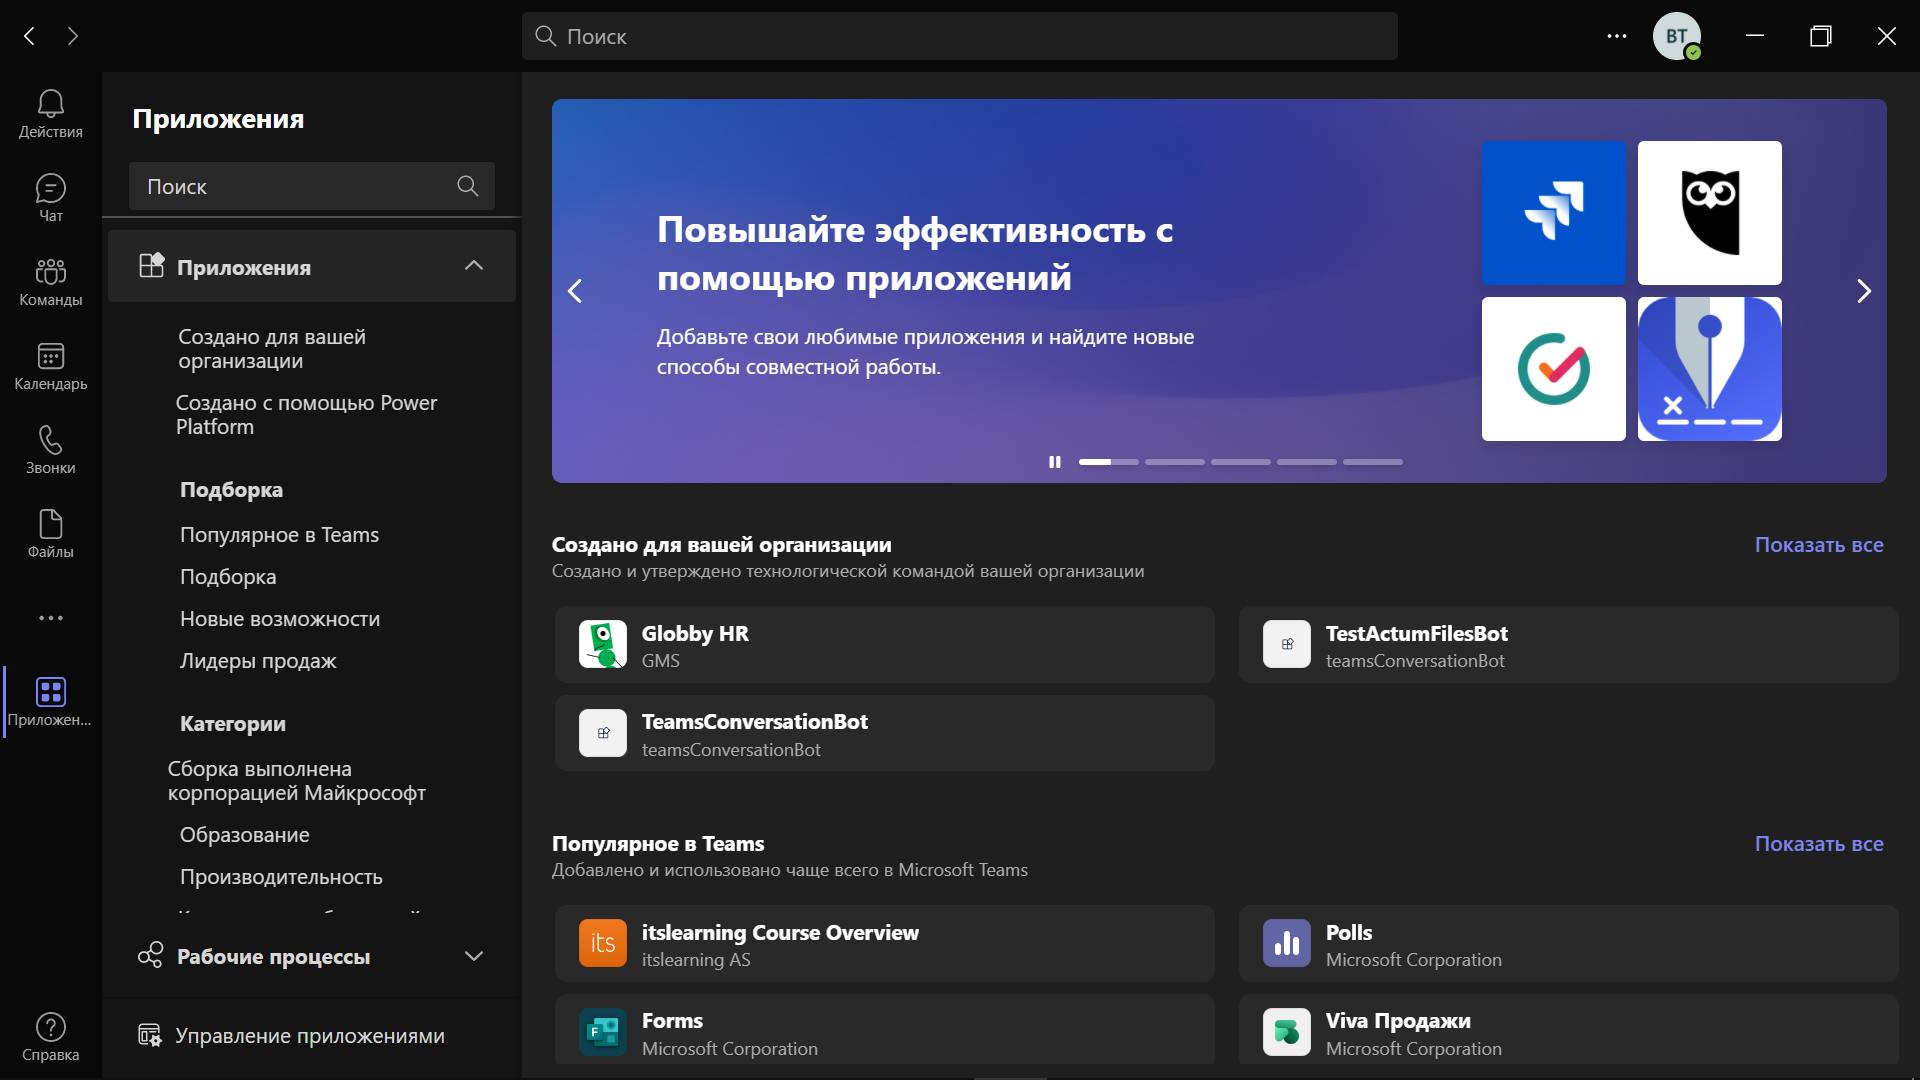Jump to third carousel slide indicator
The image size is (1920, 1080).
(x=1240, y=462)
